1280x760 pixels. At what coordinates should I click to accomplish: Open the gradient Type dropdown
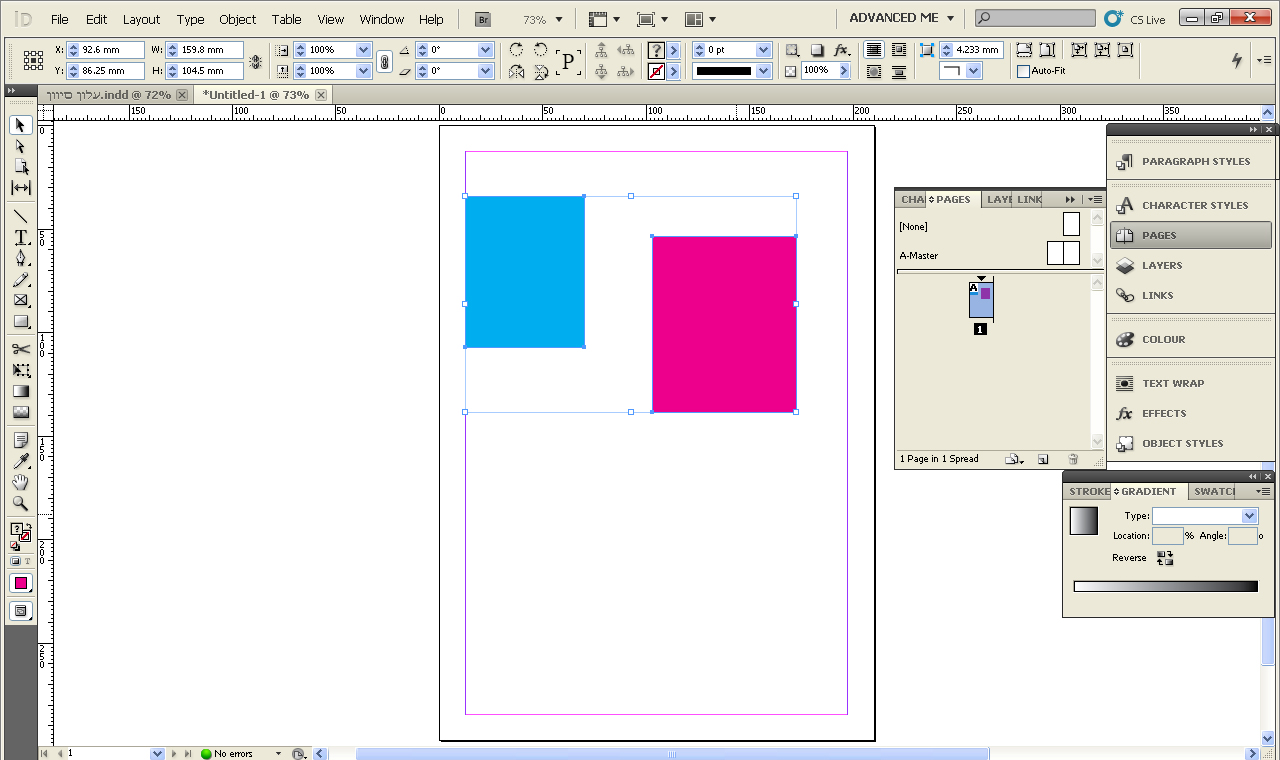pyautogui.click(x=1204, y=516)
